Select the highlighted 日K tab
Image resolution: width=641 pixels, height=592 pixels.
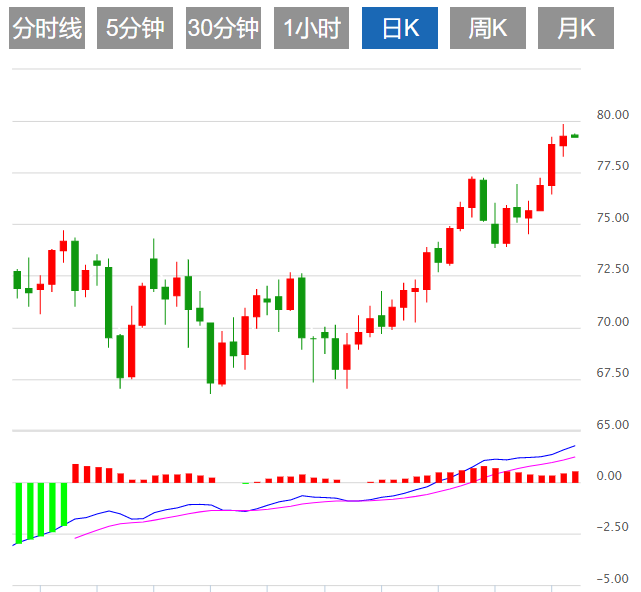click(400, 28)
